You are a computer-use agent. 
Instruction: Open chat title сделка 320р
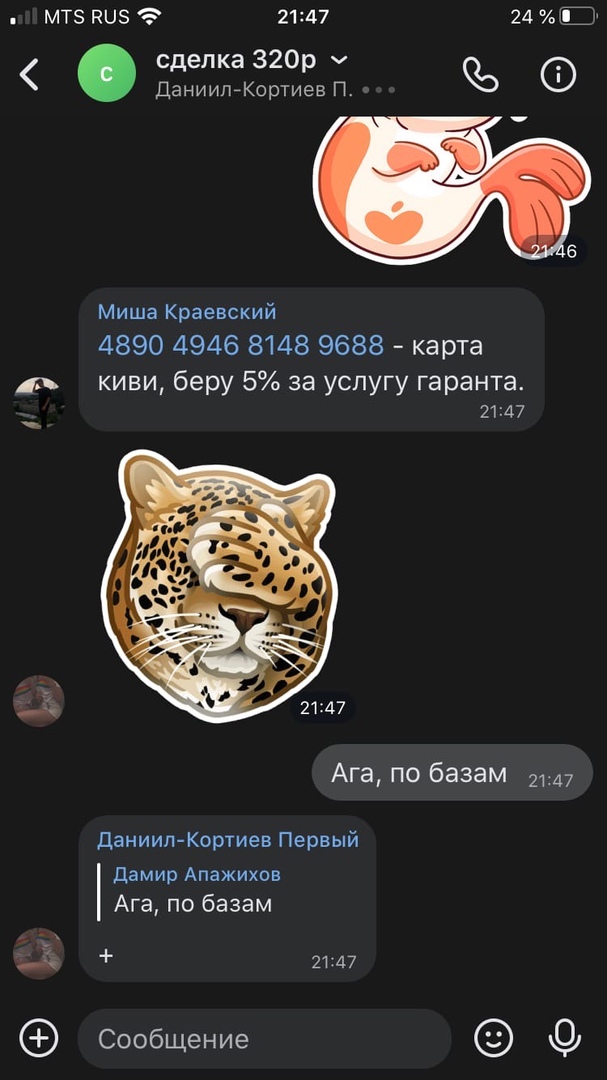(236, 61)
